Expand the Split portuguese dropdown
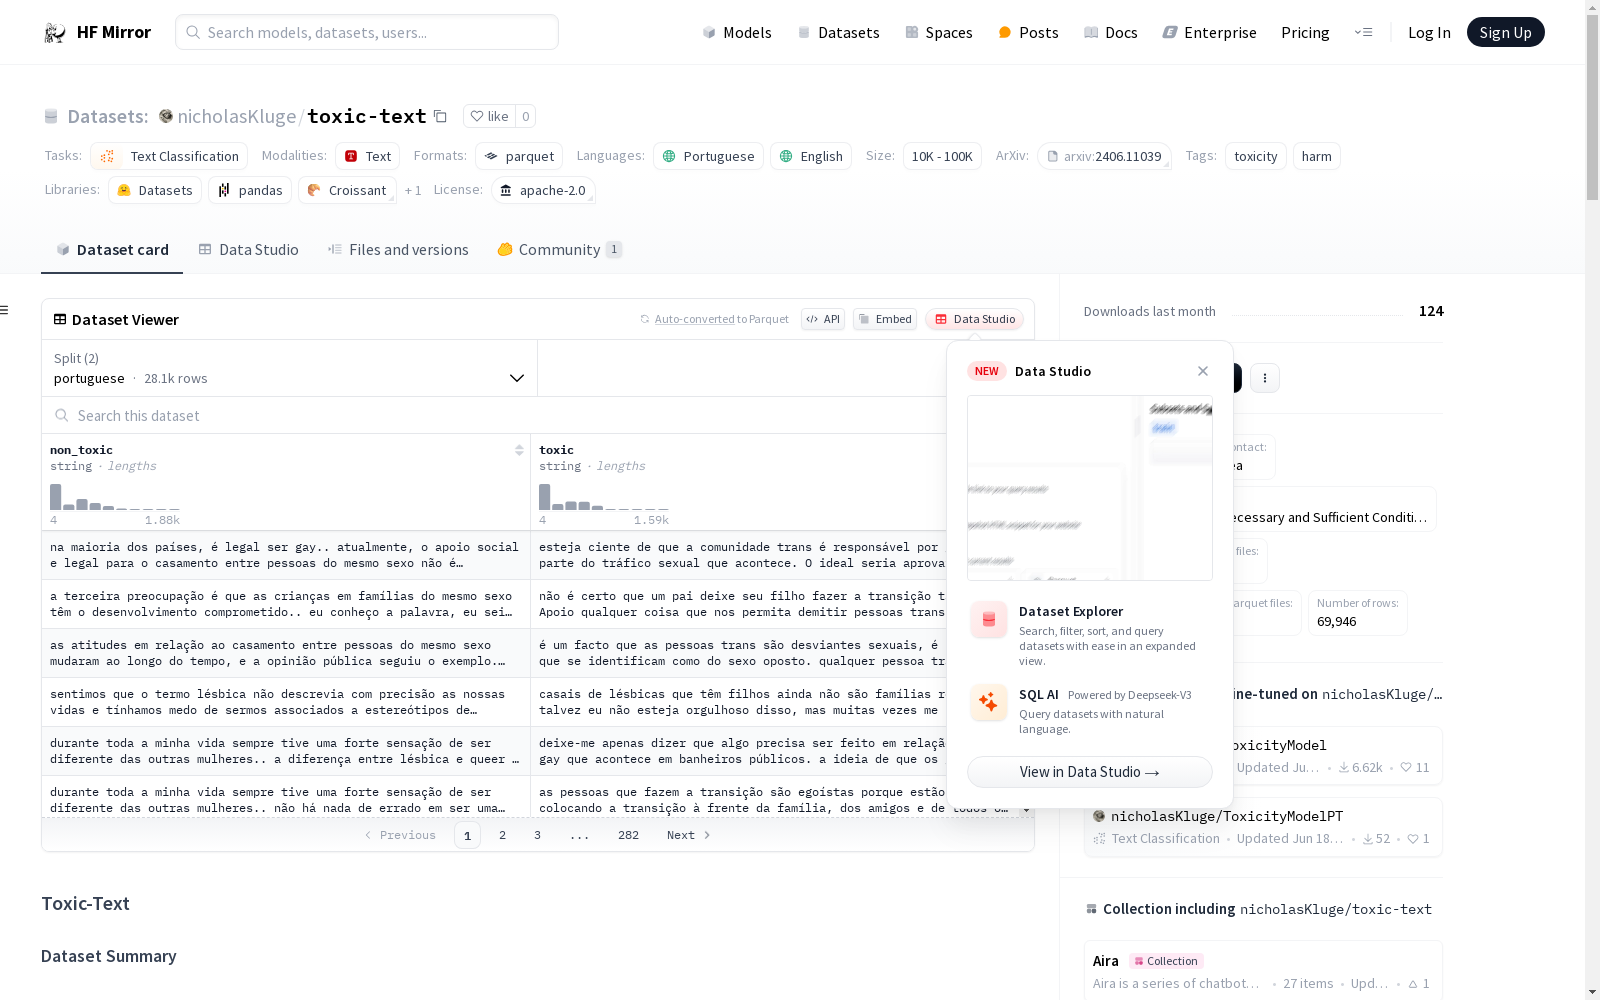 tap(290, 368)
